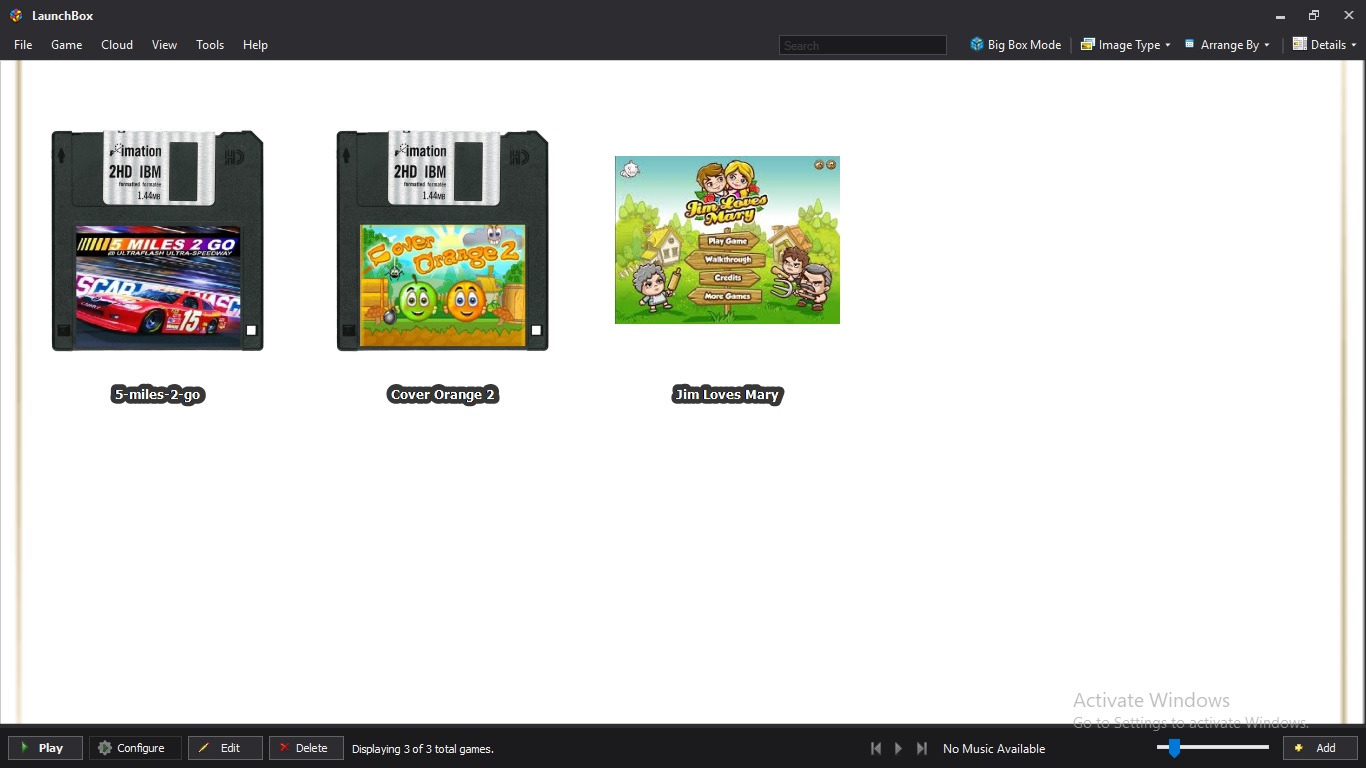Image resolution: width=1366 pixels, height=768 pixels.
Task: Open the Tools menu
Action: click(210, 45)
